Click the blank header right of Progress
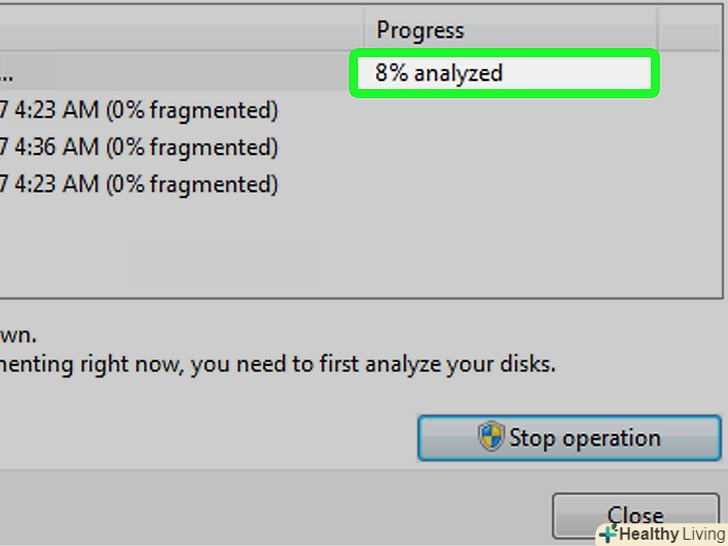 coord(690,30)
